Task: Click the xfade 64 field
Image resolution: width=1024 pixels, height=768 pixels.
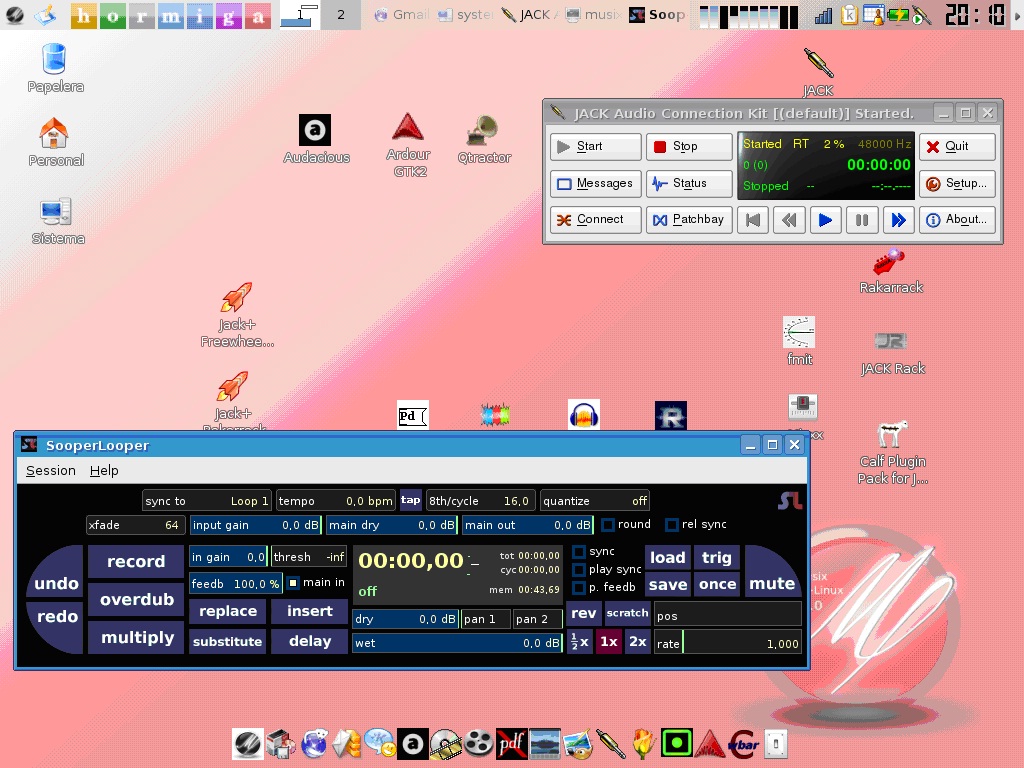Action: pyautogui.click(x=135, y=525)
